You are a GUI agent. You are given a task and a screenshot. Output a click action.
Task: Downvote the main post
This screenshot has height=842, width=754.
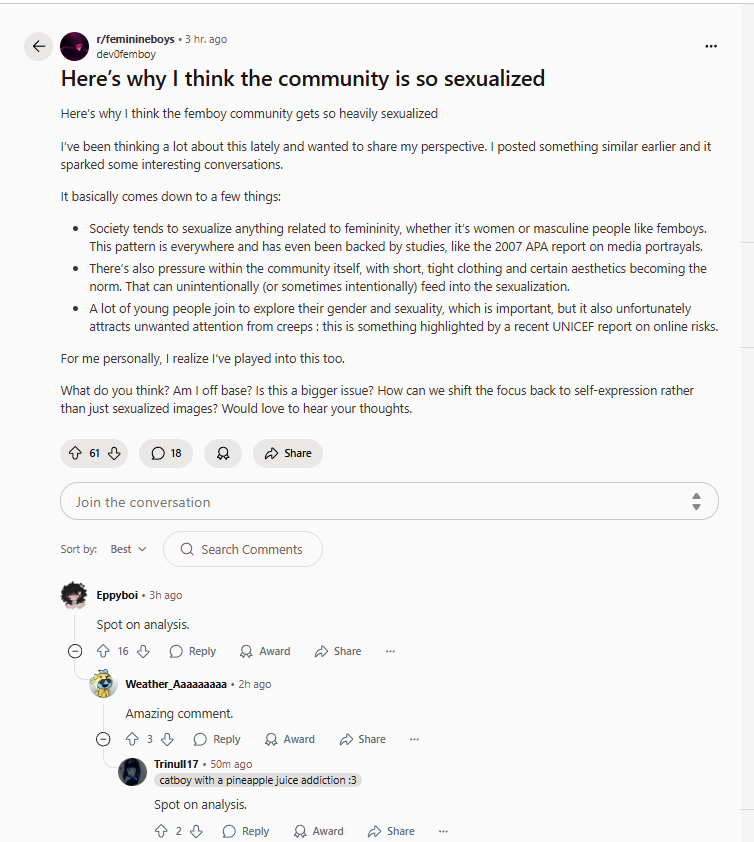point(114,453)
